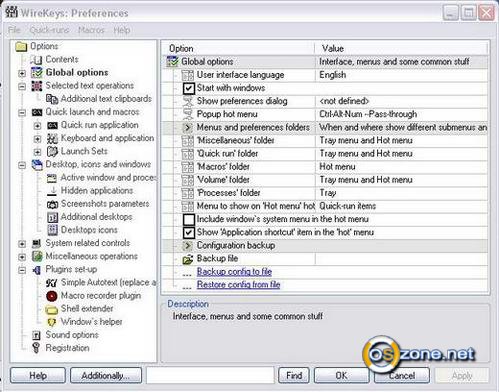Click the Screenshots parameters camera icon

coord(52,204)
